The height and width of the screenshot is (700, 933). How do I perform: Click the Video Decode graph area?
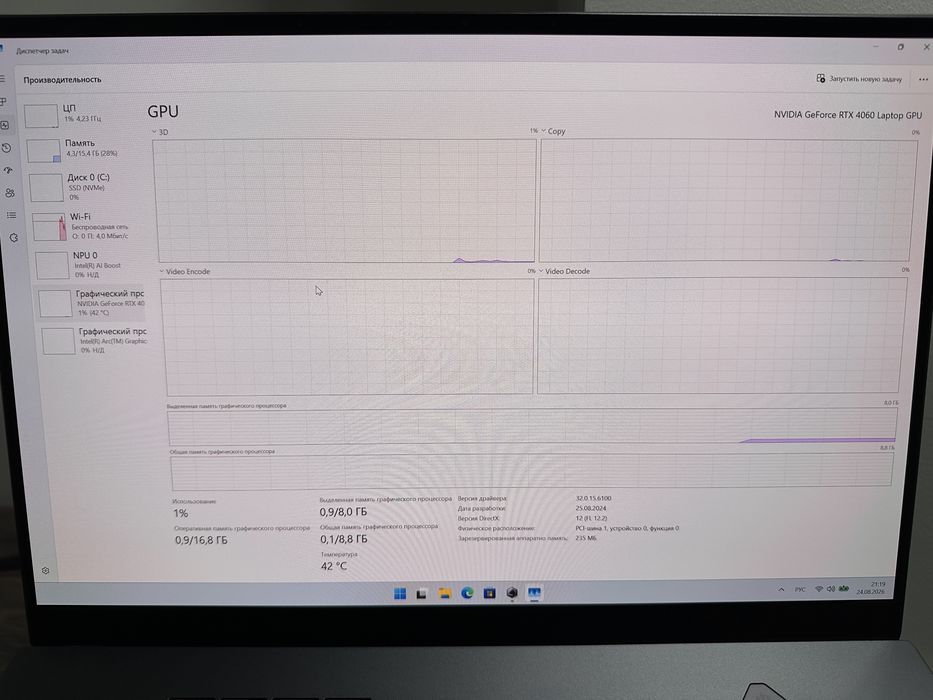pos(721,335)
